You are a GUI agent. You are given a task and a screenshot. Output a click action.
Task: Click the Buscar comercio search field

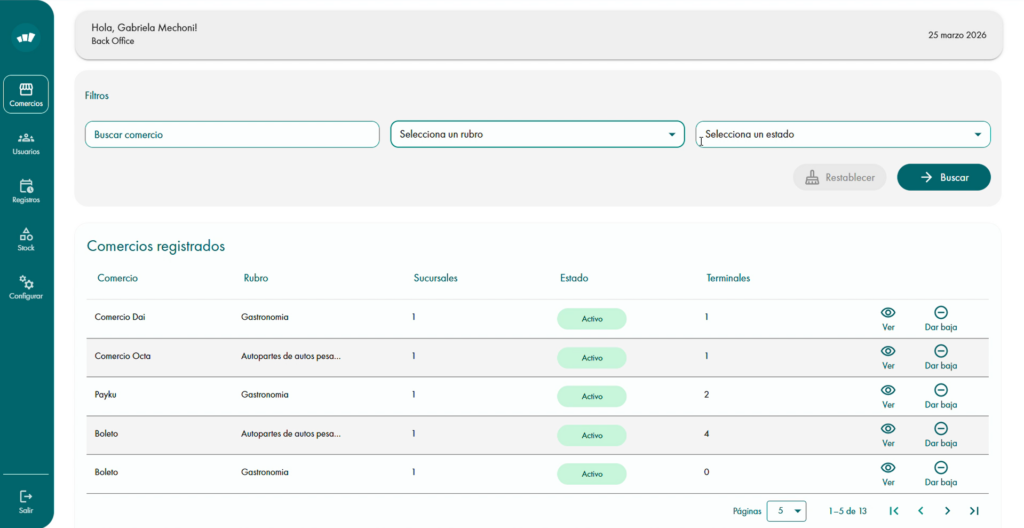[x=232, y=135]
